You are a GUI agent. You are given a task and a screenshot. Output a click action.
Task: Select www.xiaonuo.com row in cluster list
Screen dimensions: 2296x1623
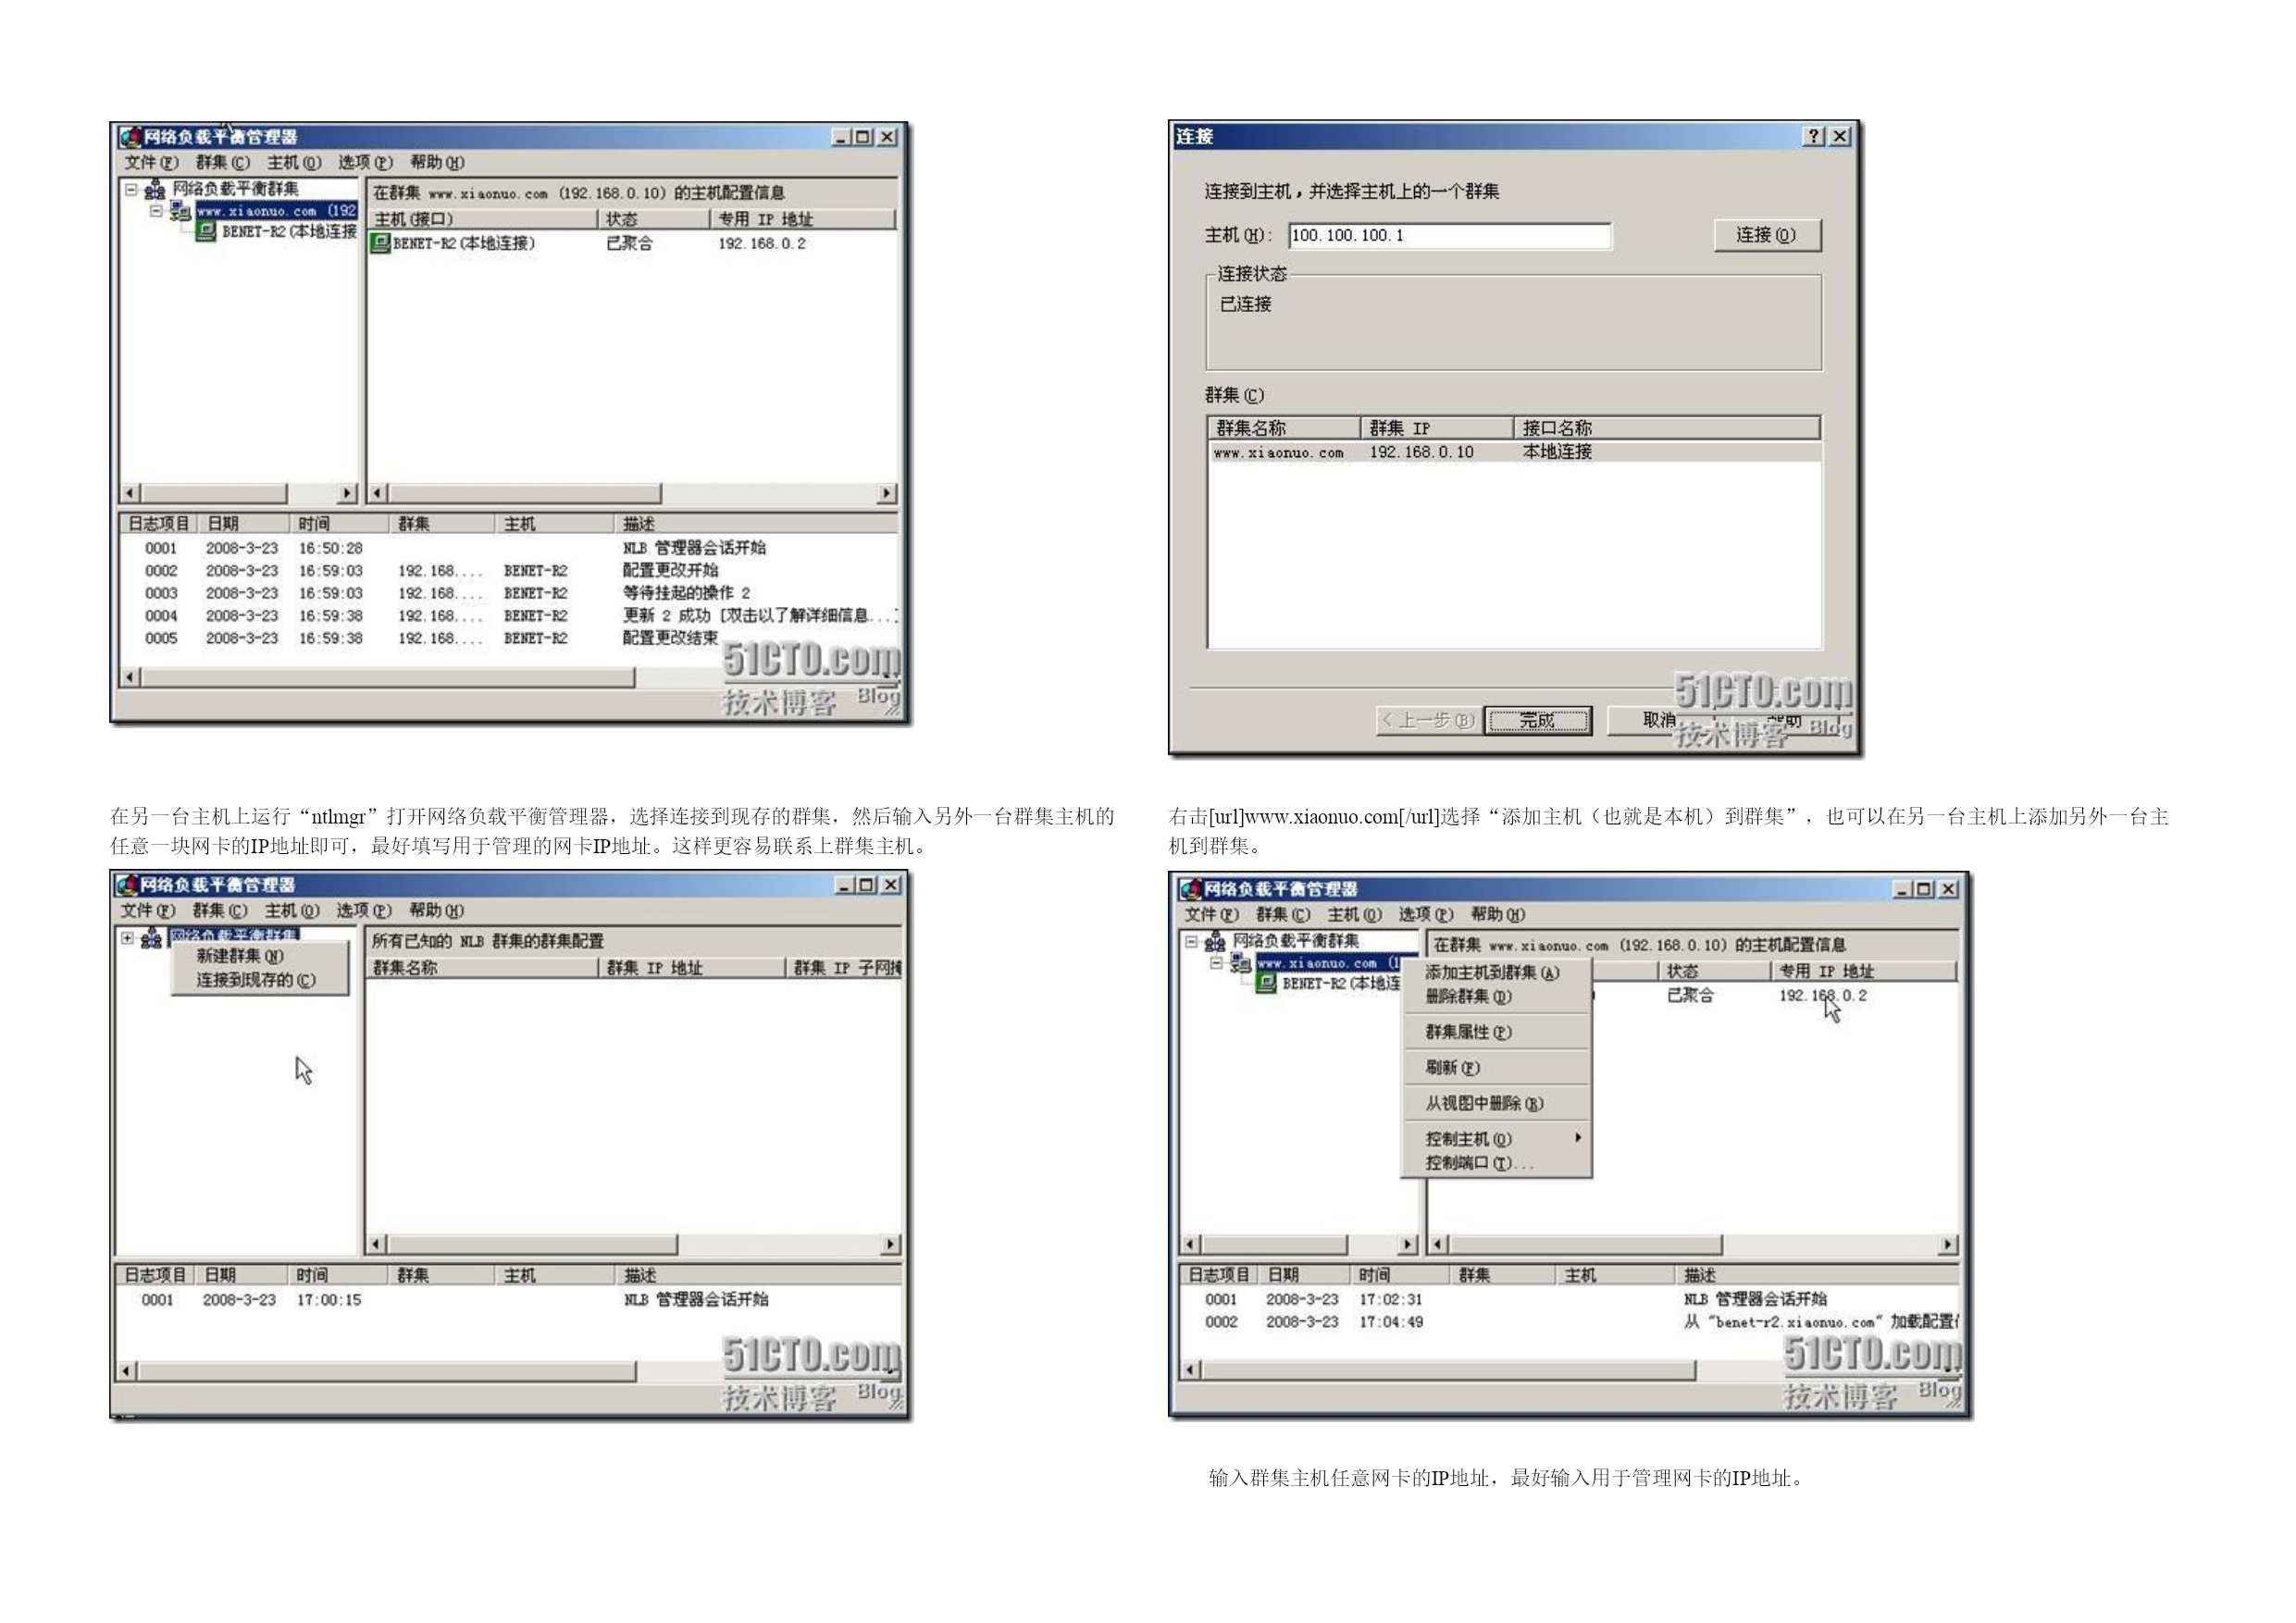click(1513, 452)
